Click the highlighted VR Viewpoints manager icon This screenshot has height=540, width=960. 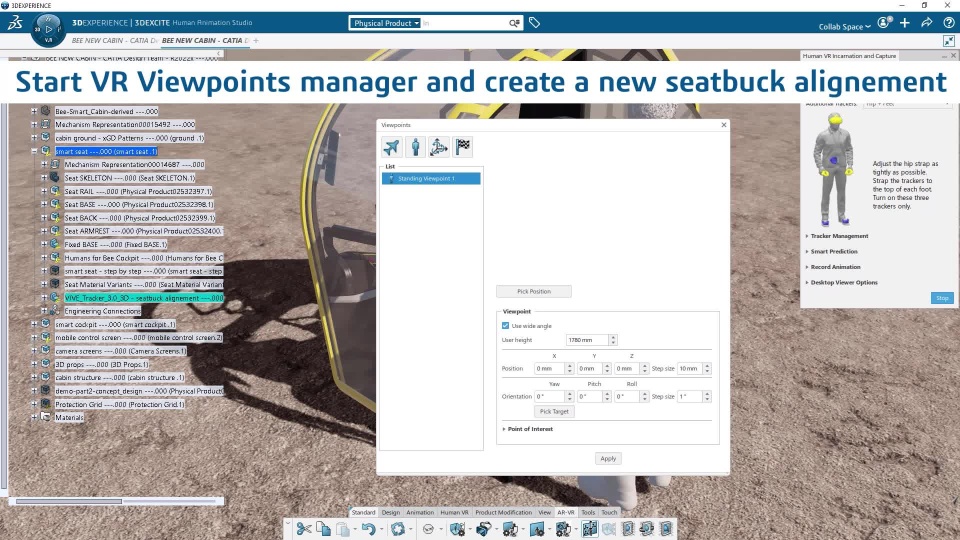(590, 529)
